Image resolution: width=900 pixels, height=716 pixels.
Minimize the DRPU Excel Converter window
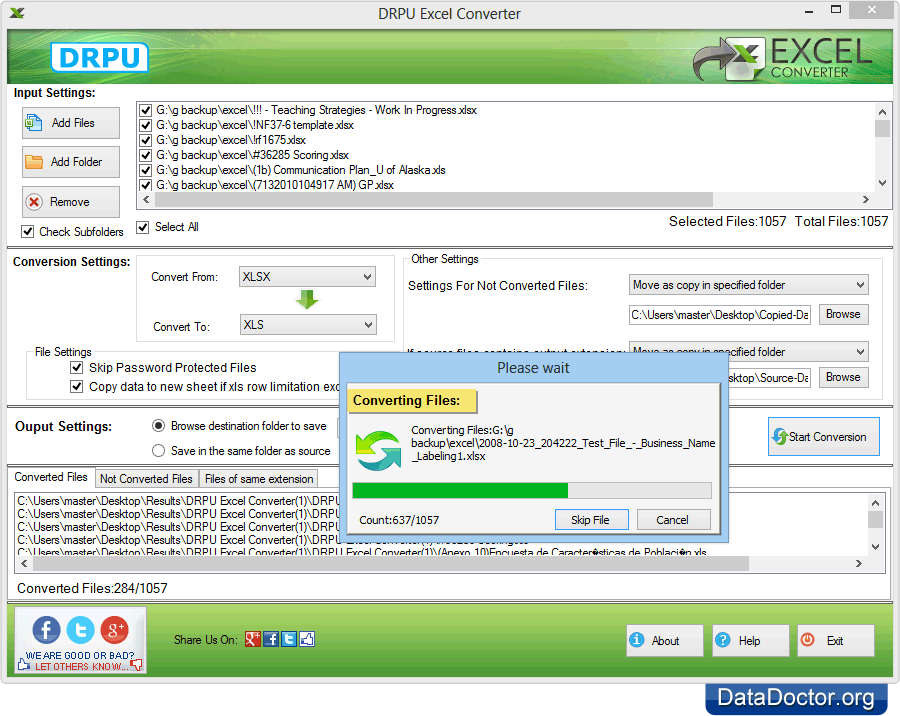809,10
